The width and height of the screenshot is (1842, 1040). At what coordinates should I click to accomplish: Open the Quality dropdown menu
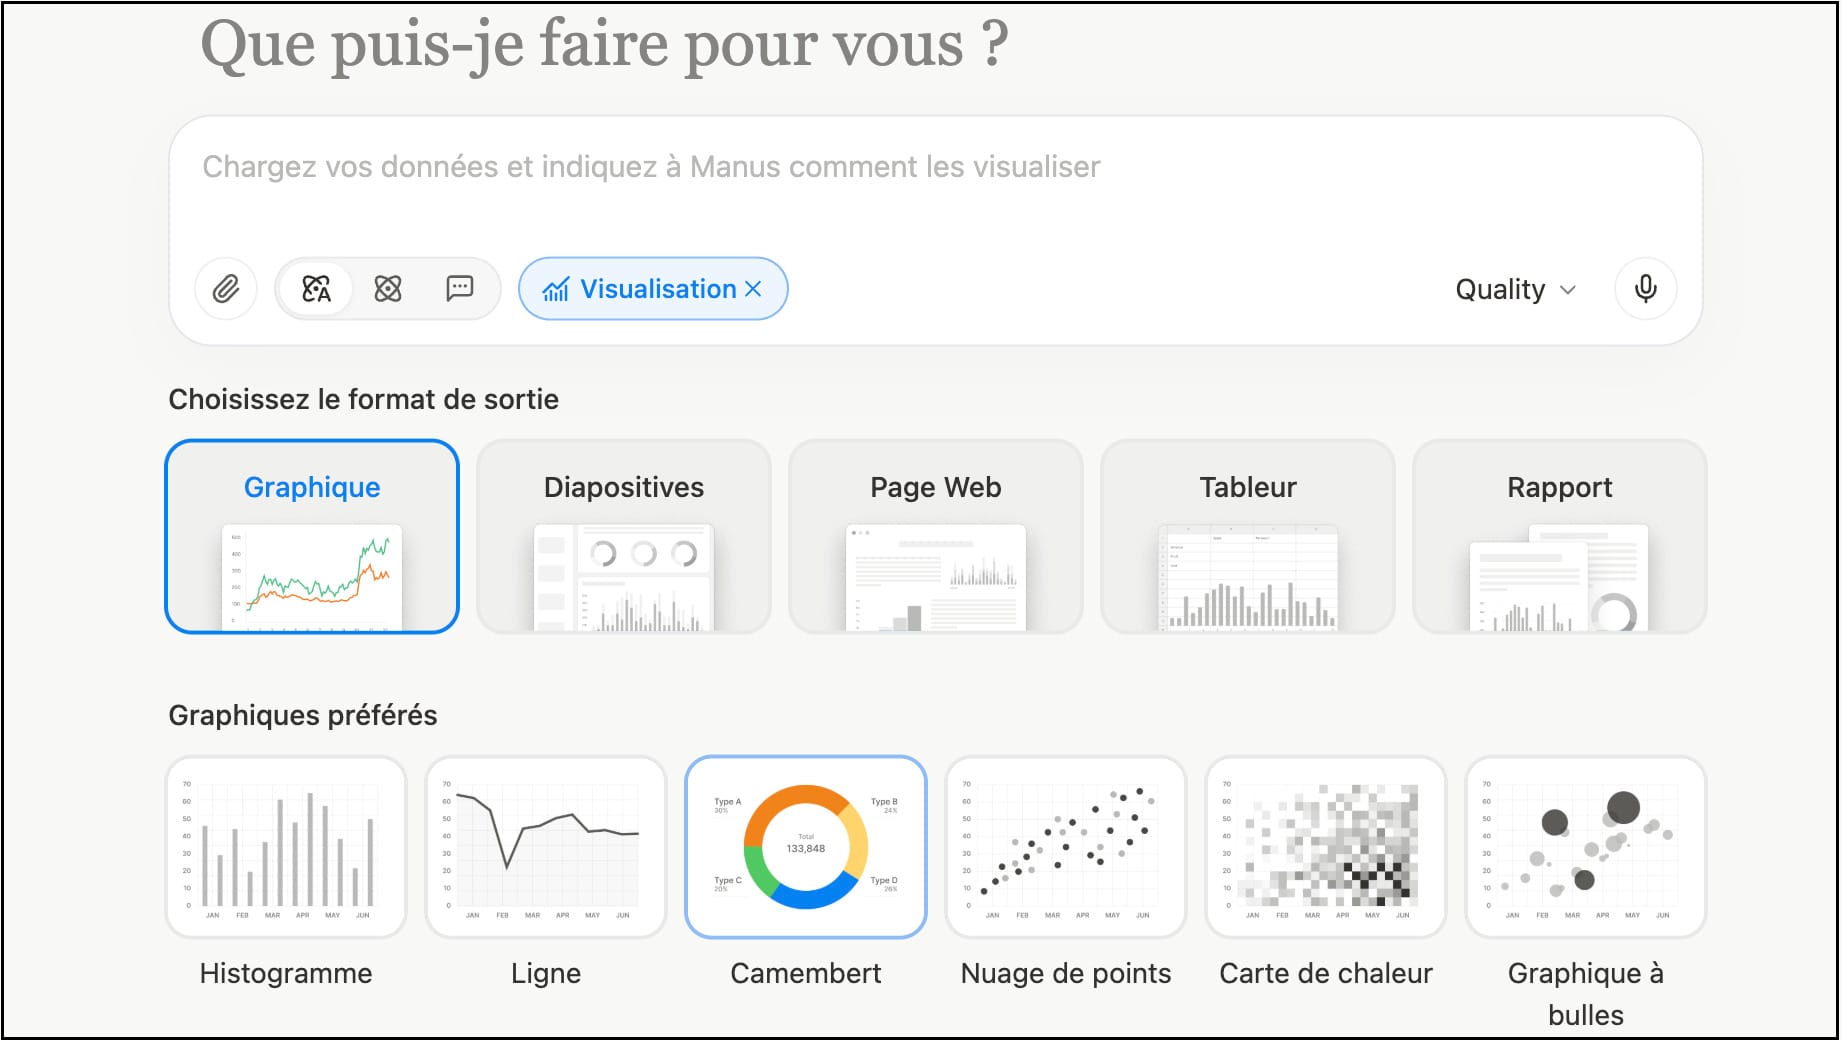click(1514, 289)
